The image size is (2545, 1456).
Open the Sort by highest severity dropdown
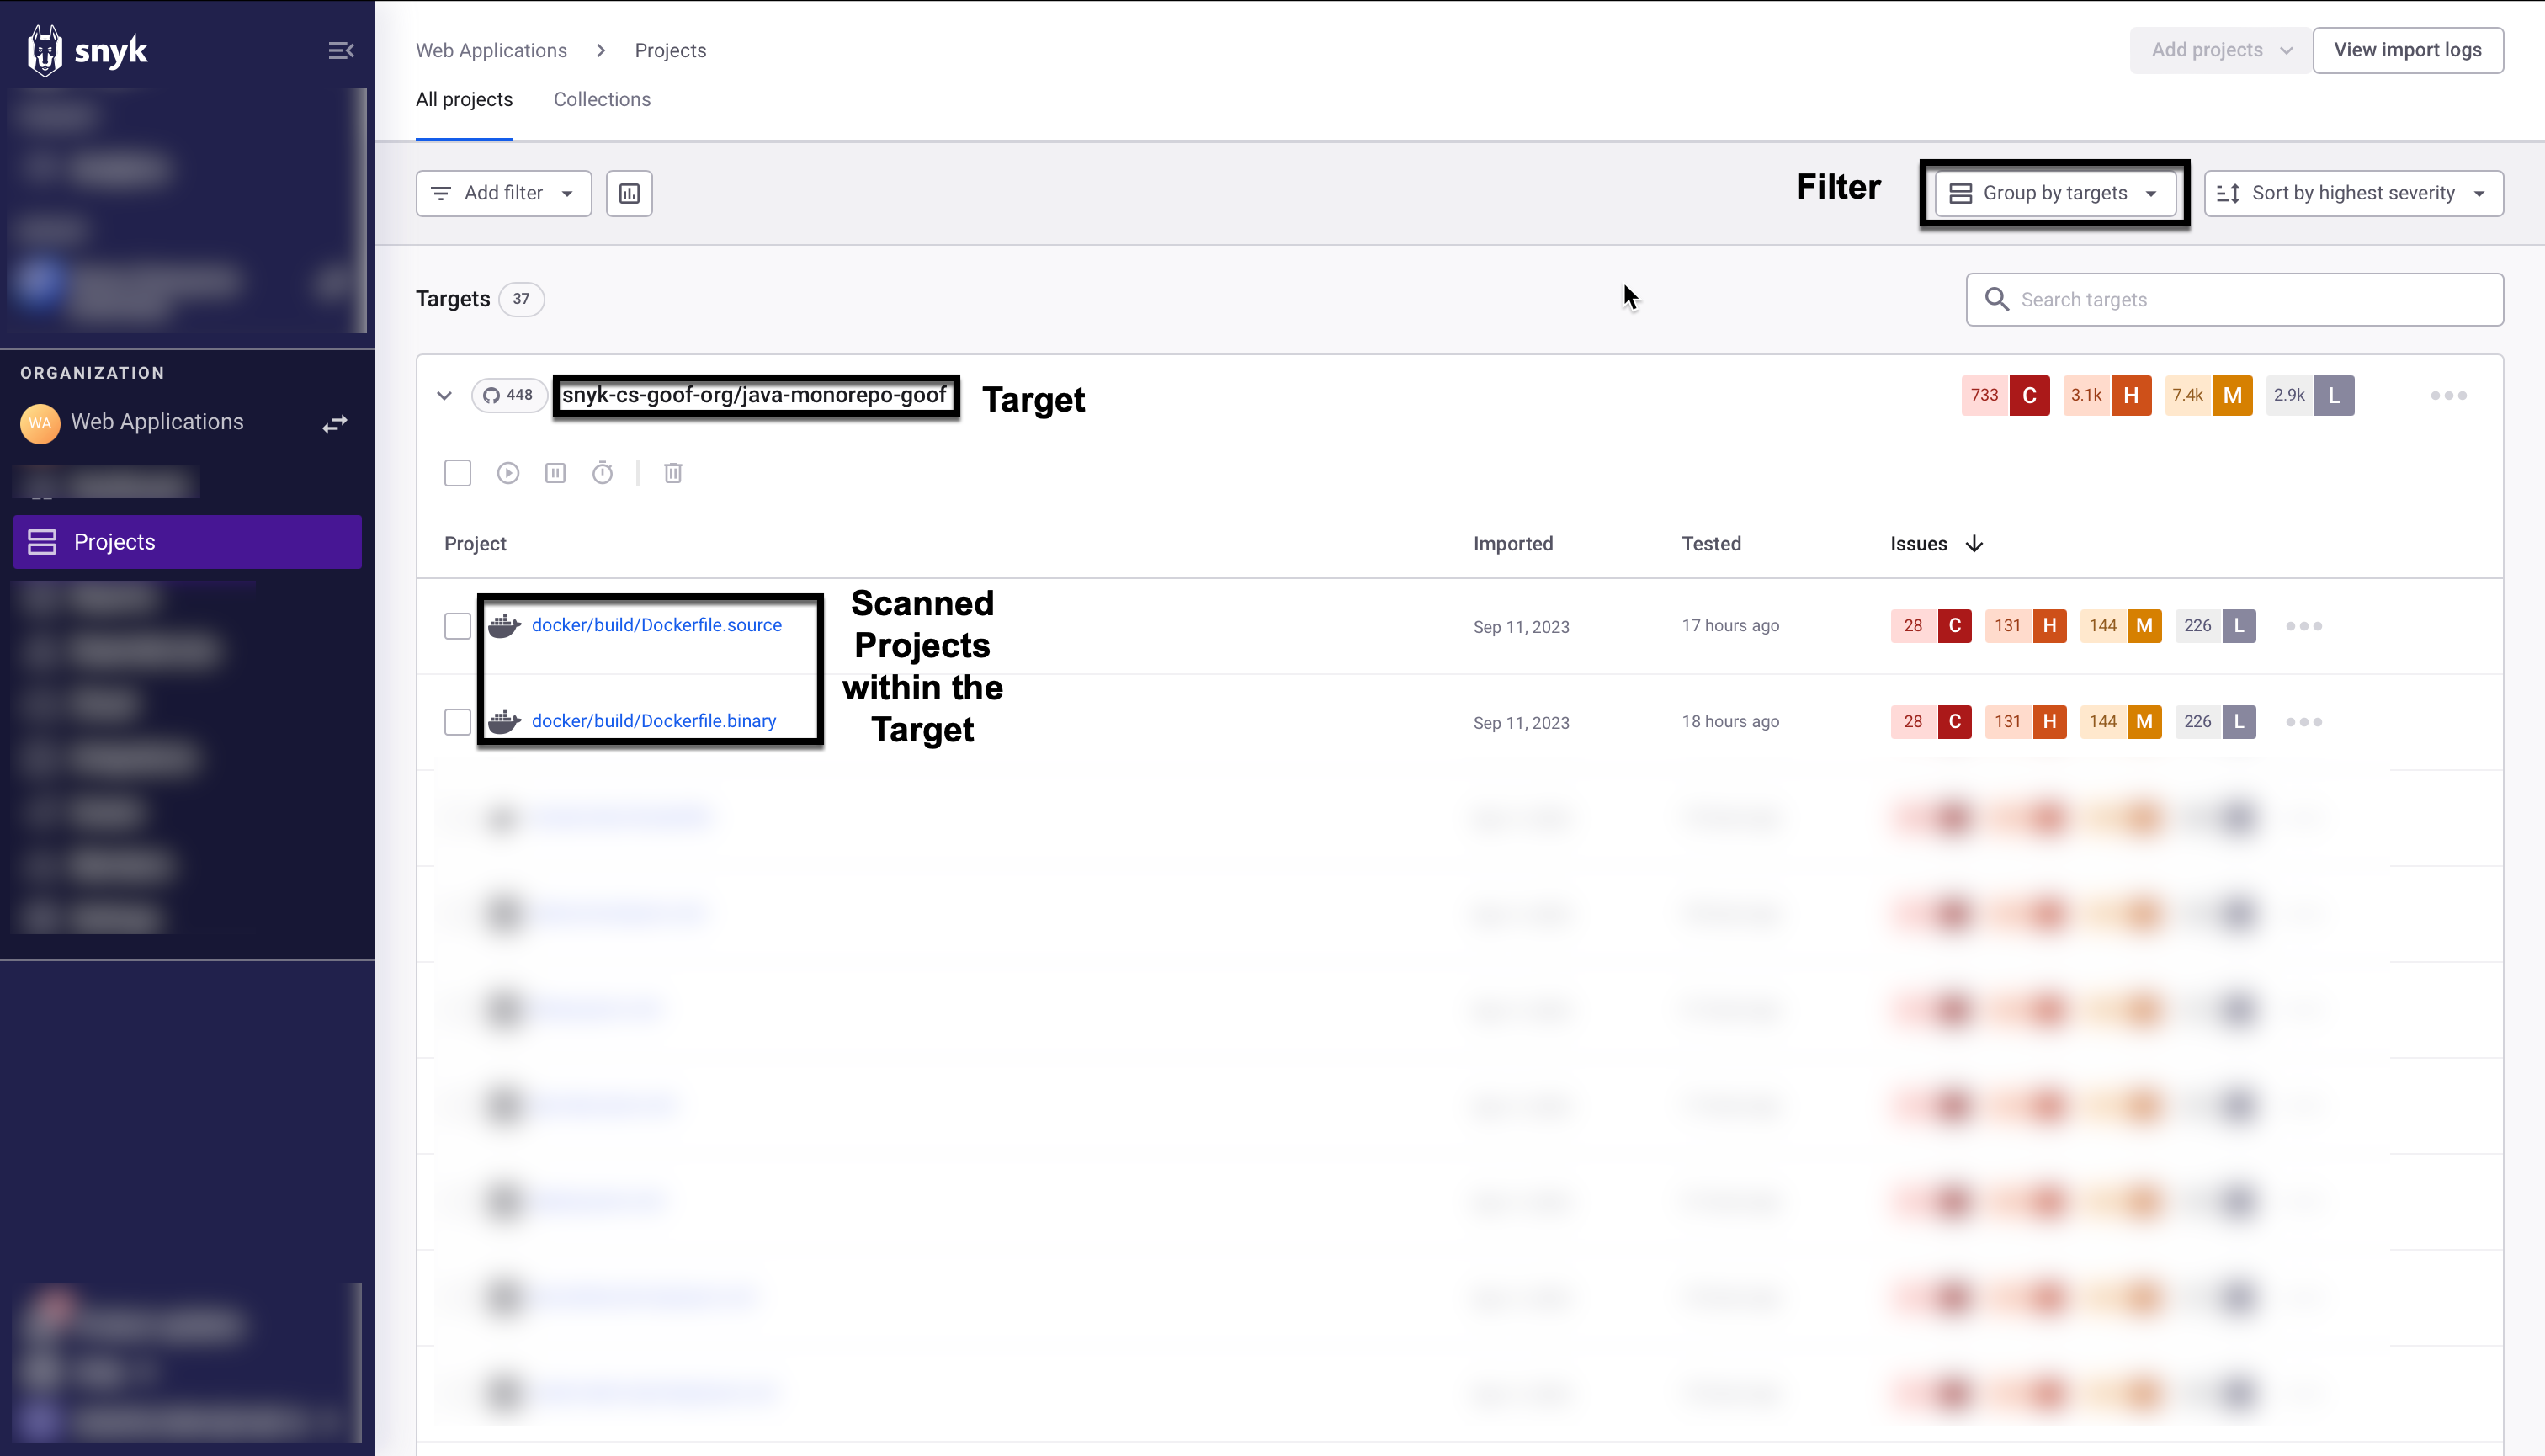click(2353, 193)
